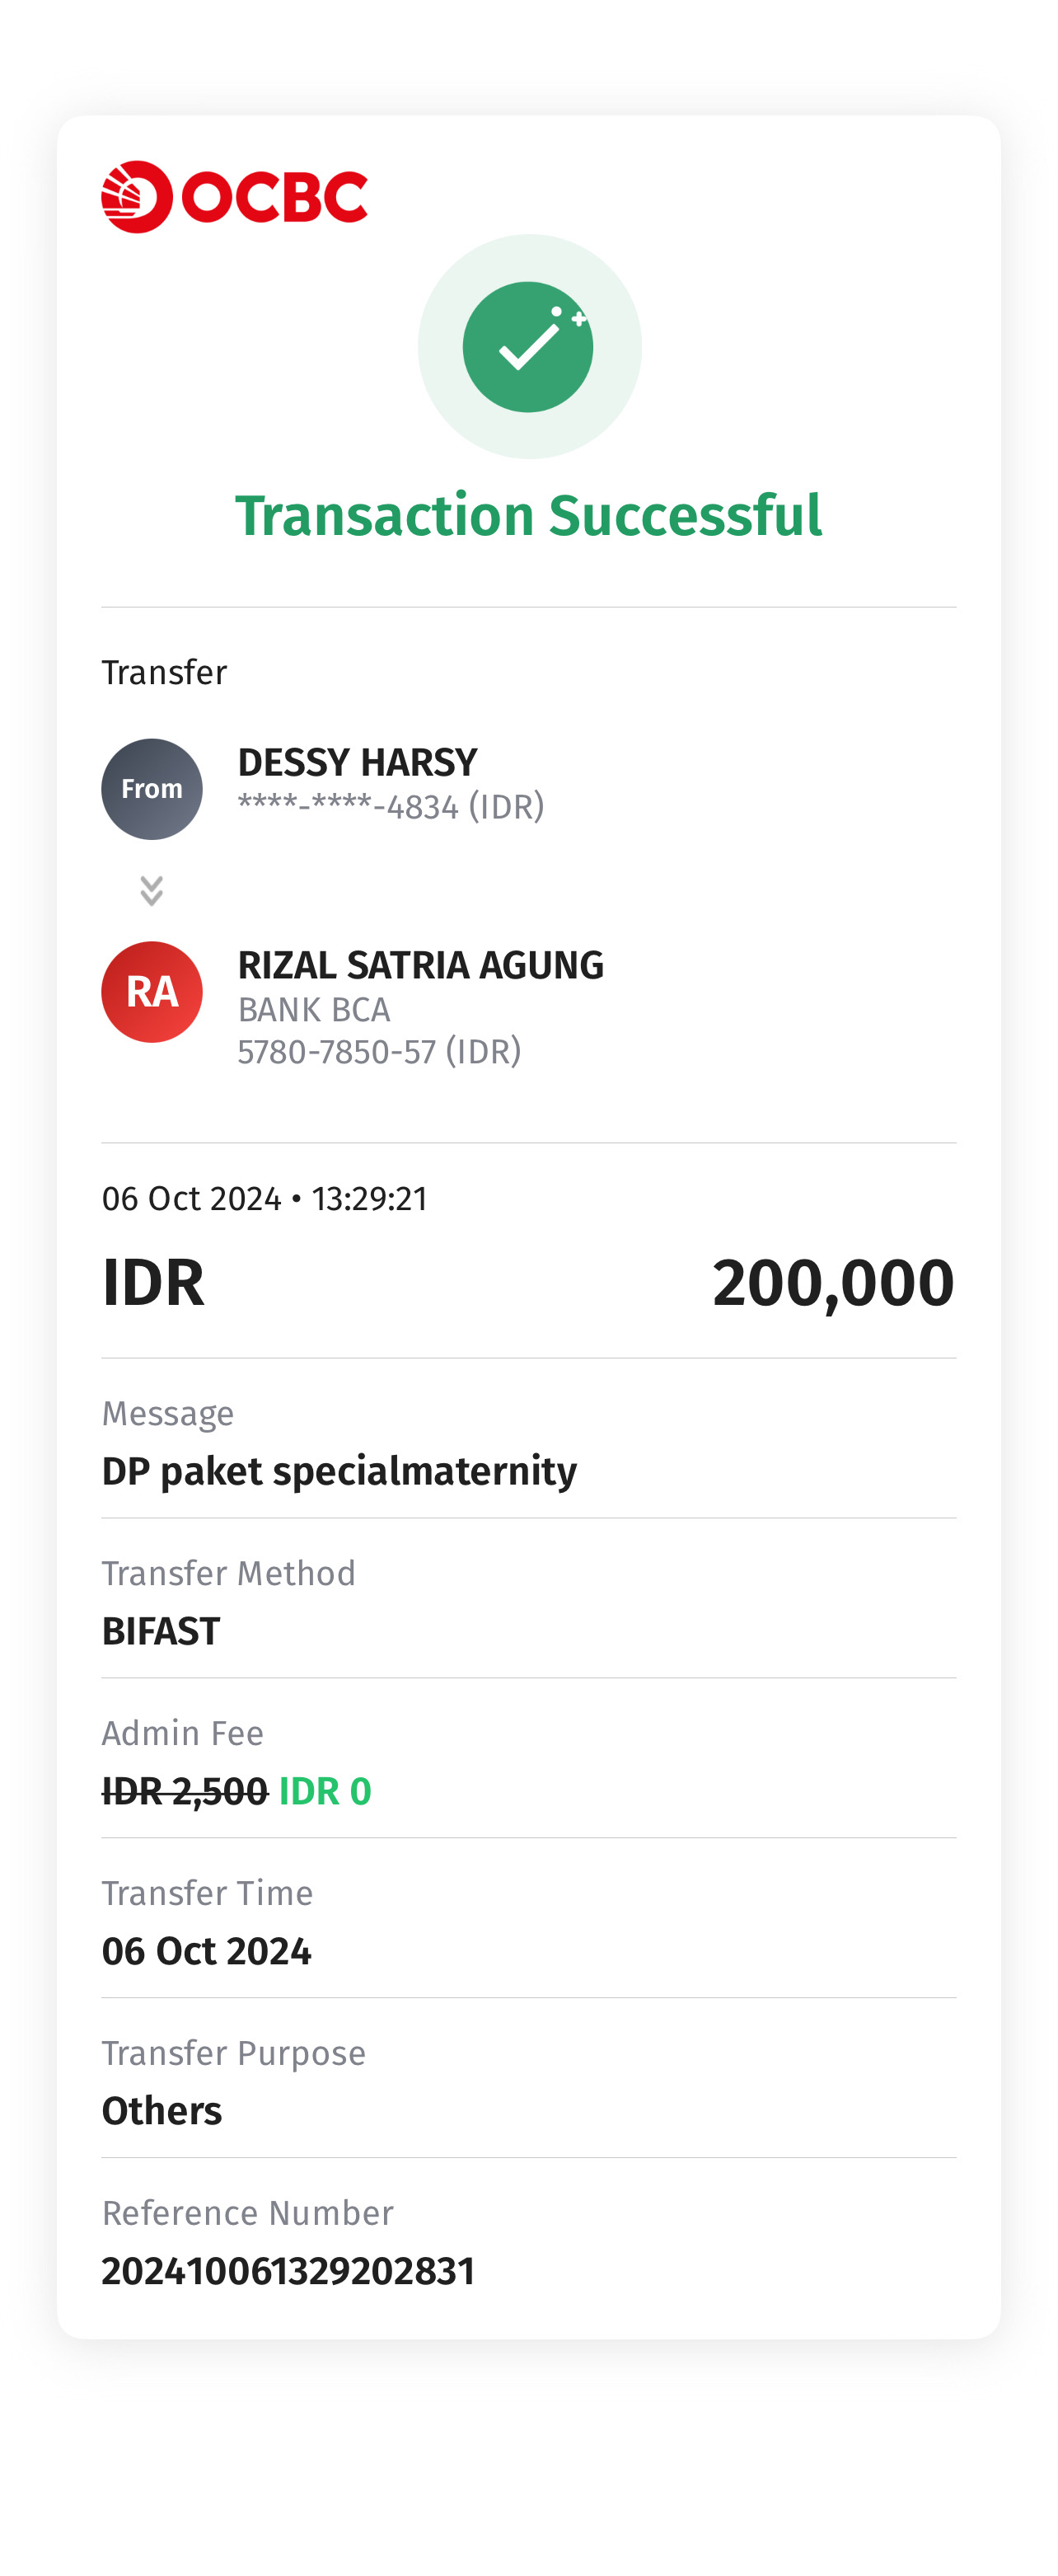This screenshot has width=1058, height=2576.
Task: Click the 200,000 transfer amount
Action: tap(832, 1283)
